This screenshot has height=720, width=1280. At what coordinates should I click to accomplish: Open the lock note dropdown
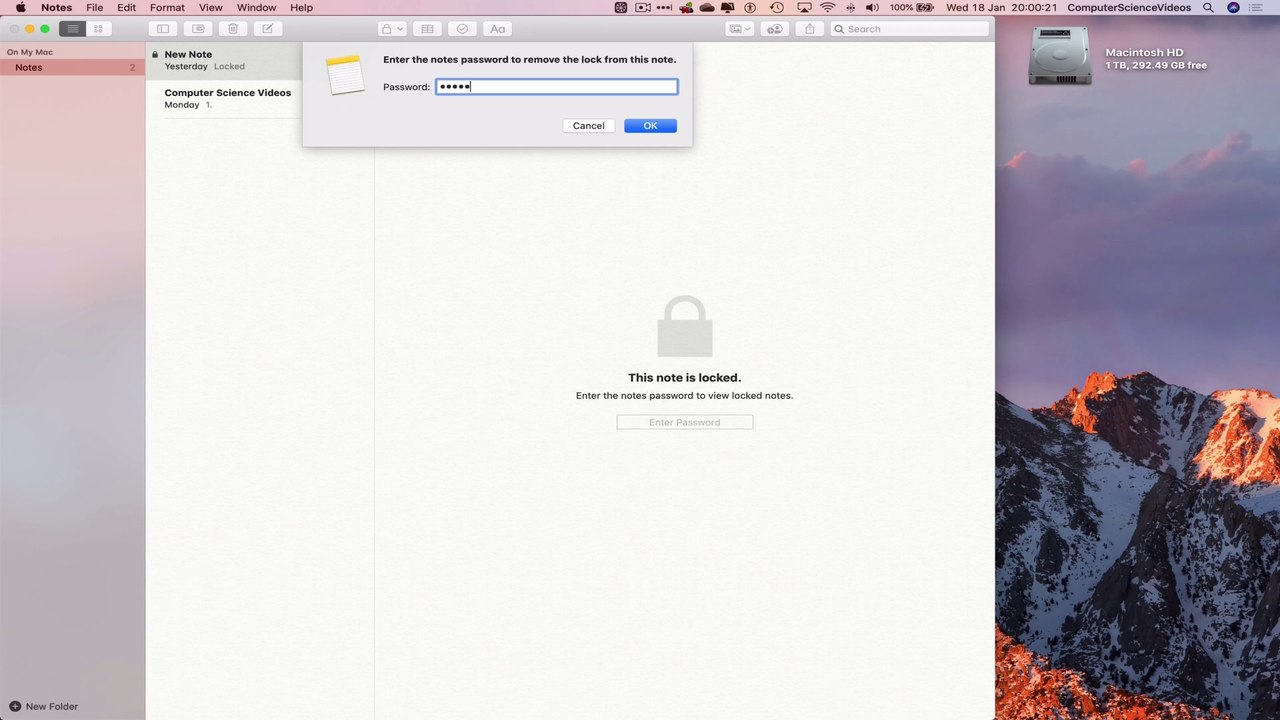click(x=392, y=29)
